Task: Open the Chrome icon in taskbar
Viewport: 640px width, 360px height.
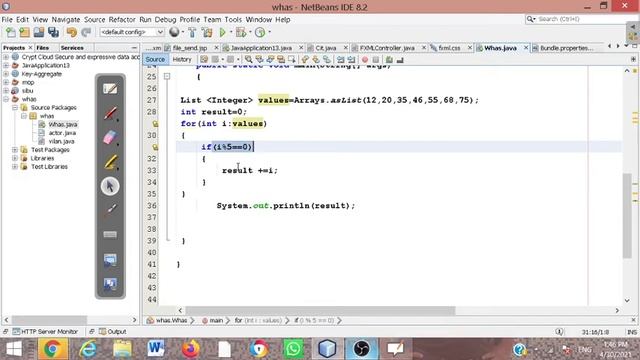Action: point(52,349)
